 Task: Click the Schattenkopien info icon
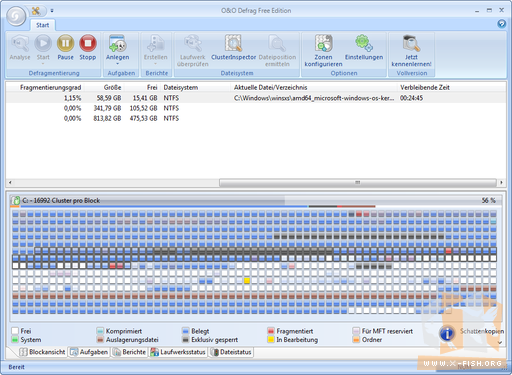pyautogui.click(x=447, y=333)
